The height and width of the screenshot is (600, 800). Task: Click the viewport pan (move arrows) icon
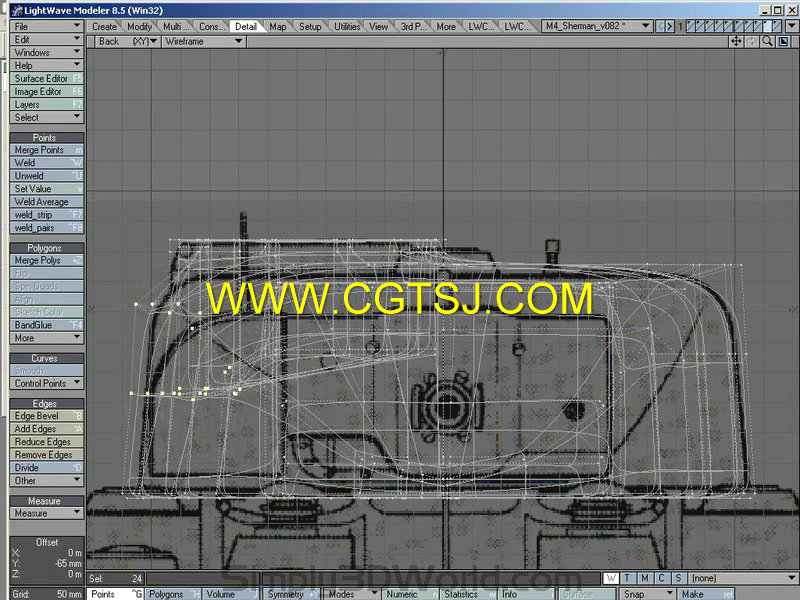pos(736,42)
